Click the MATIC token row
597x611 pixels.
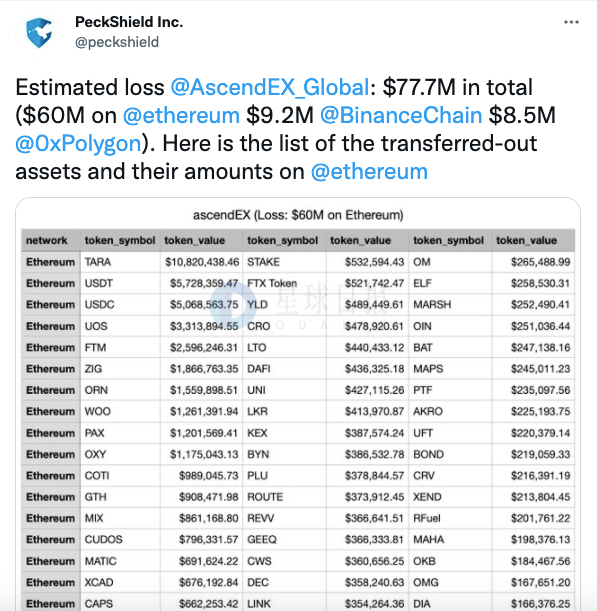[298, 561]
